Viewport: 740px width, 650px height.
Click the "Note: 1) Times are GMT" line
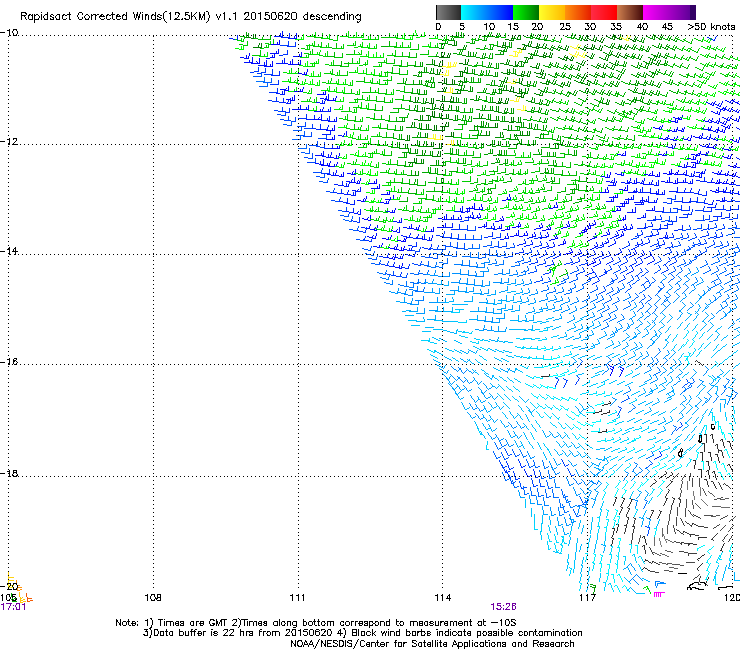(316, 623)
